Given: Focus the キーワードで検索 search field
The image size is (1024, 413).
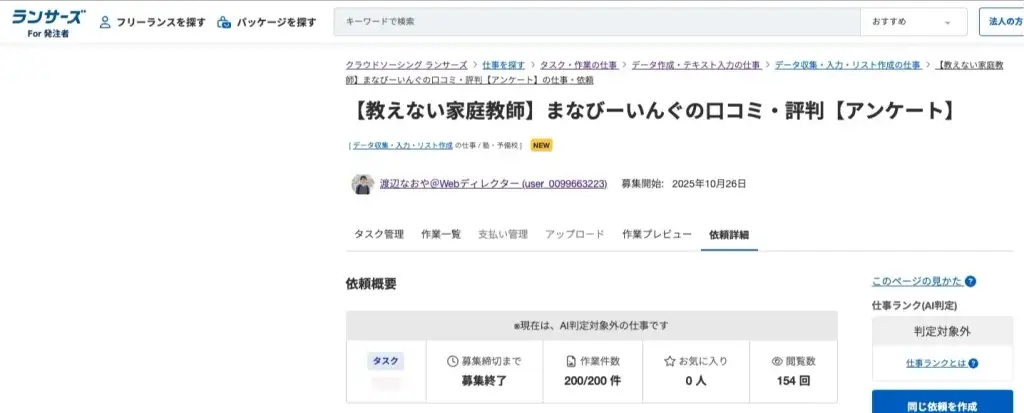Looking at the screenshot, I should tap(597, 22).
